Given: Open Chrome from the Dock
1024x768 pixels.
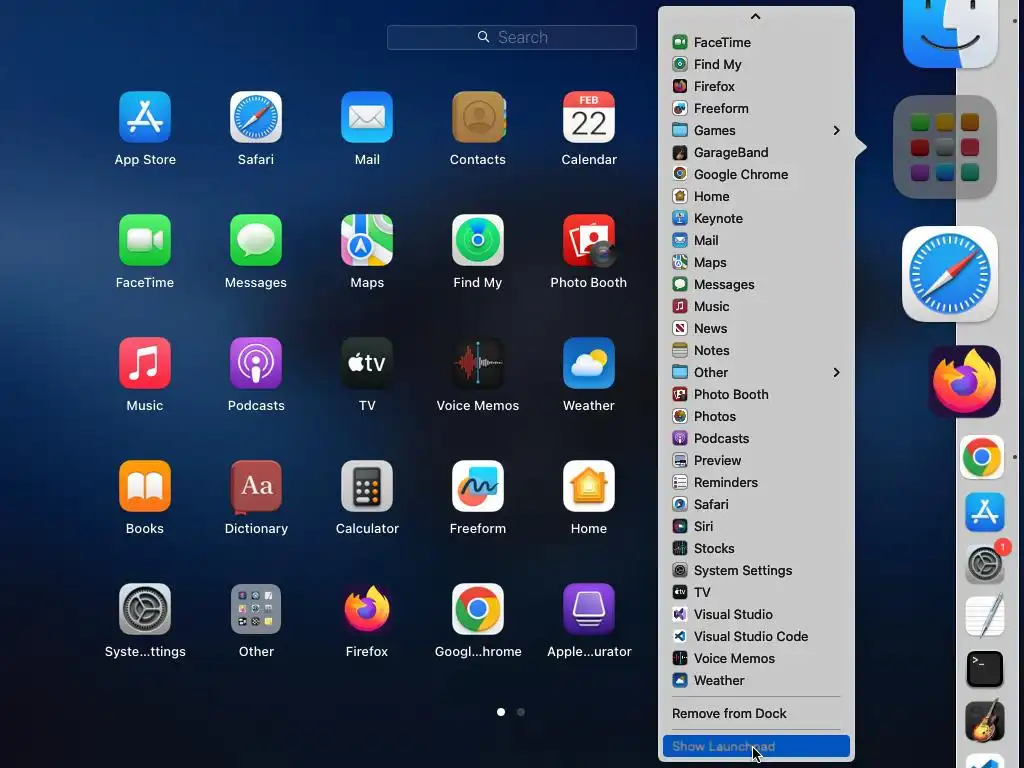Looking at the screenshot, I should coord(982,457).
